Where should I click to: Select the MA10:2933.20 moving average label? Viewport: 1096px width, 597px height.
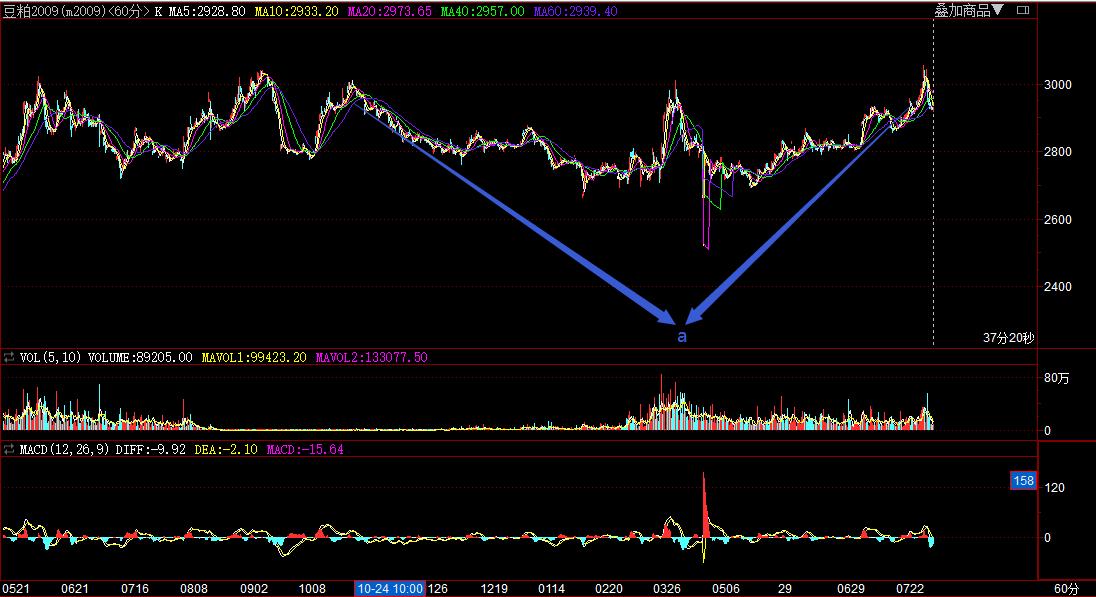click(x=296, y=11)
